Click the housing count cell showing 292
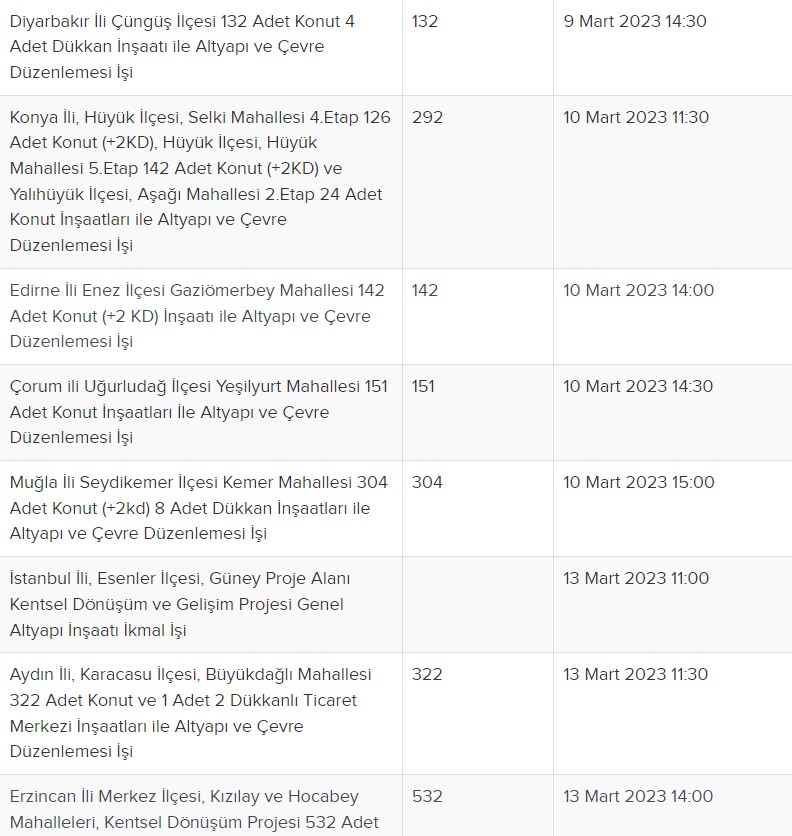The image size is (792, 836). tap(427, 118)
